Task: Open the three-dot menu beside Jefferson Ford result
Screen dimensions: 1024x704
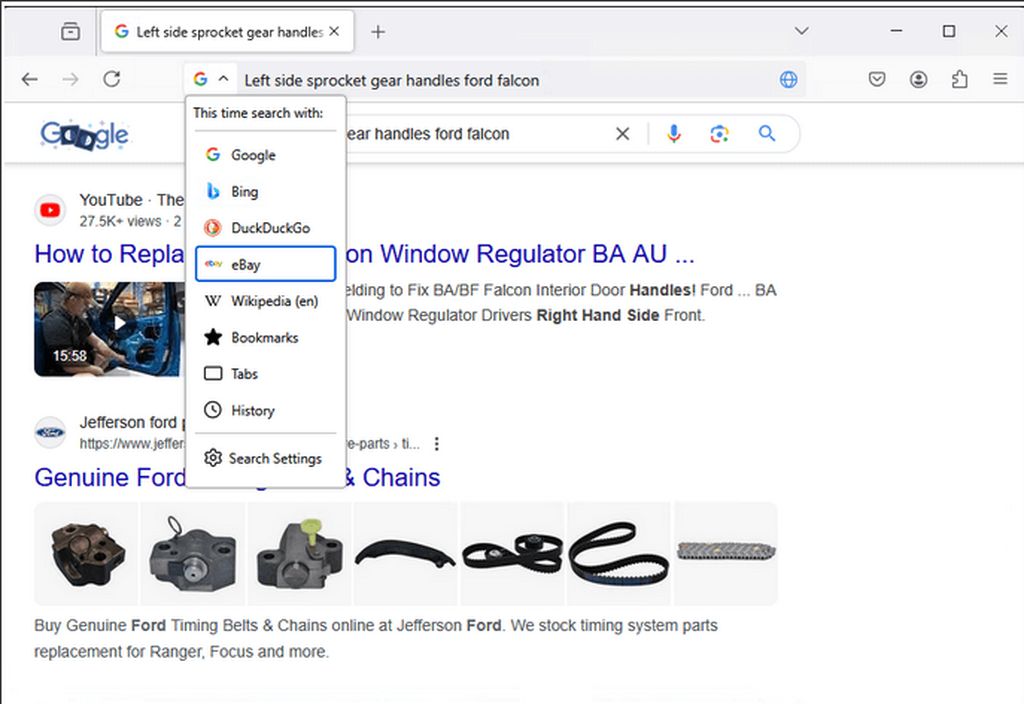Action: (x=436, y=444)
